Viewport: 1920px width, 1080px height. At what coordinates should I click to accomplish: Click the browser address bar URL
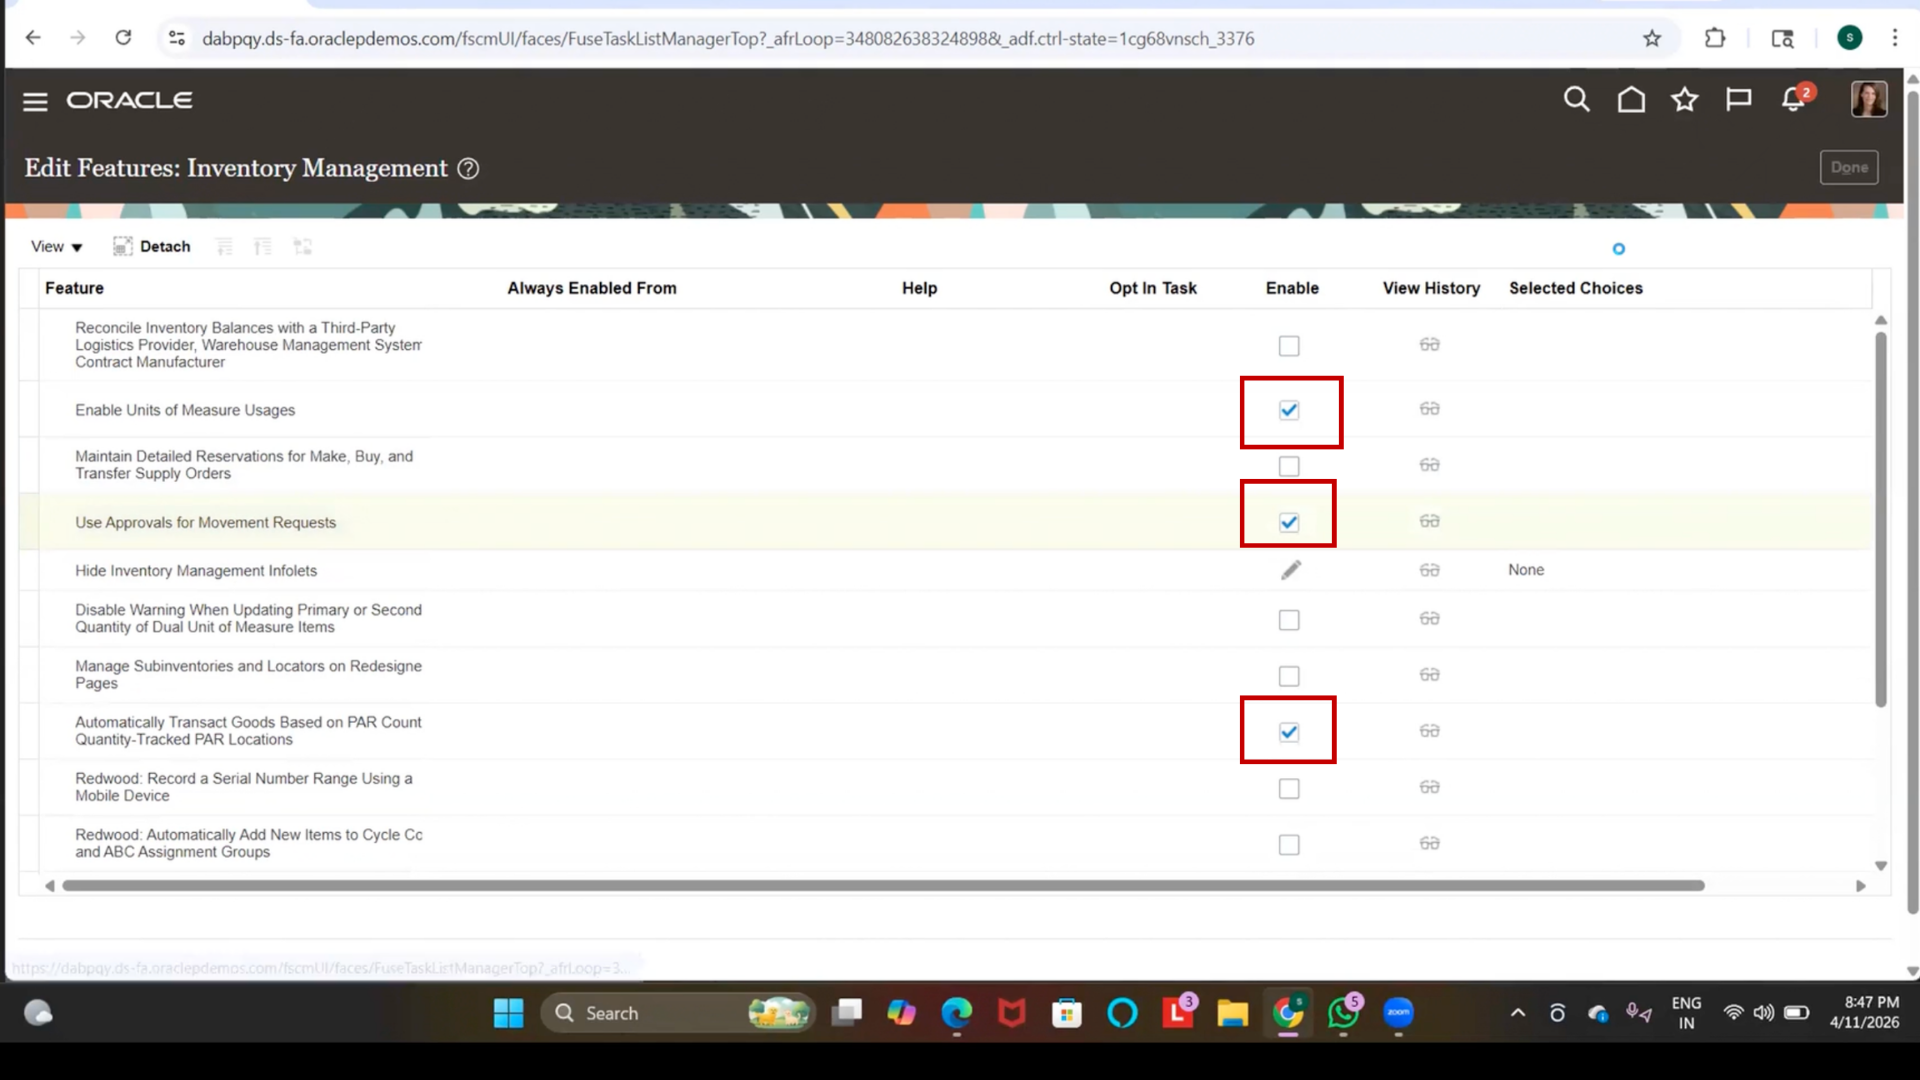728,38
